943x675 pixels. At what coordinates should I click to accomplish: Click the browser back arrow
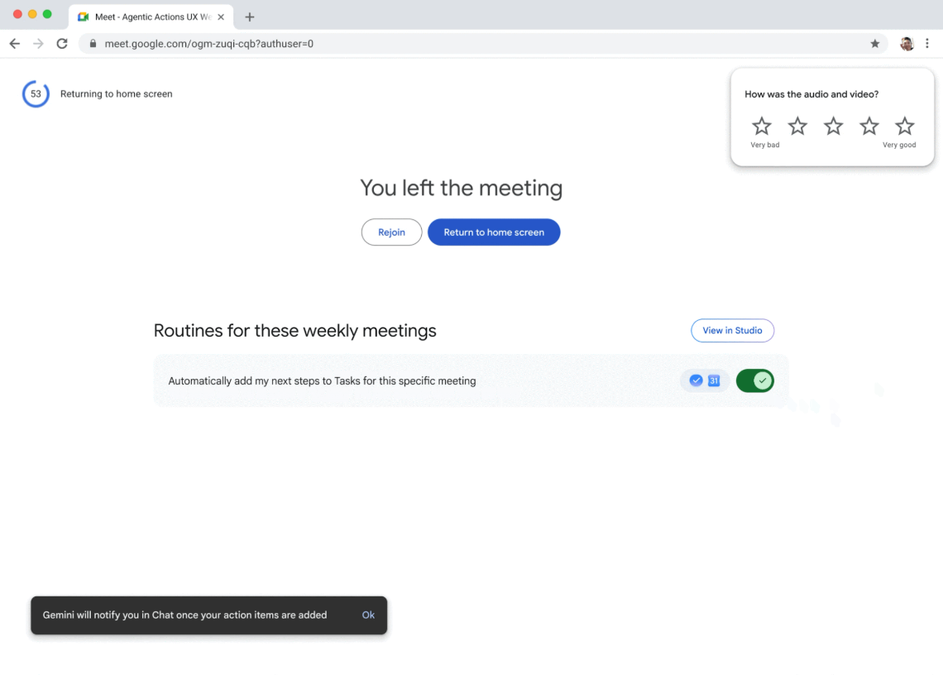click(15, 43)
